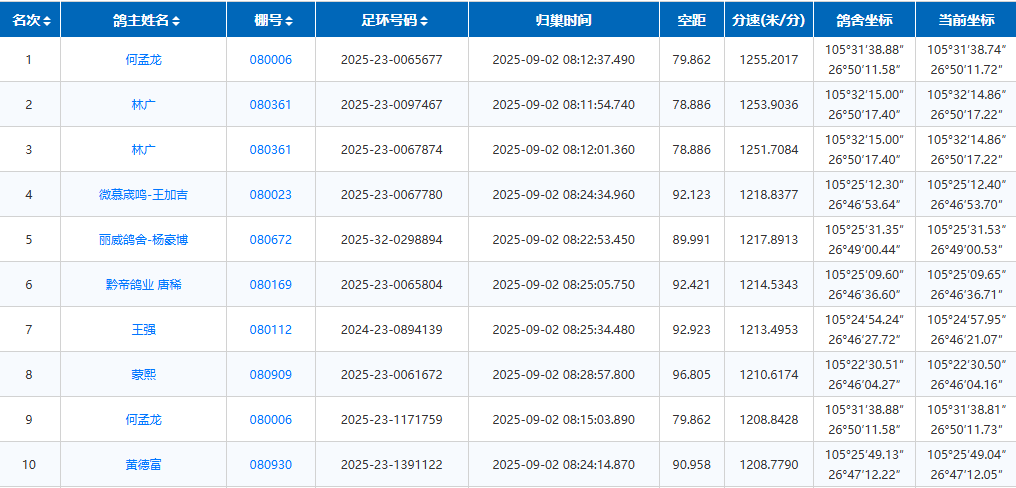Click the sort icon next to 足环号码
The image size is (1016, 488).
(x=425, y=21)
